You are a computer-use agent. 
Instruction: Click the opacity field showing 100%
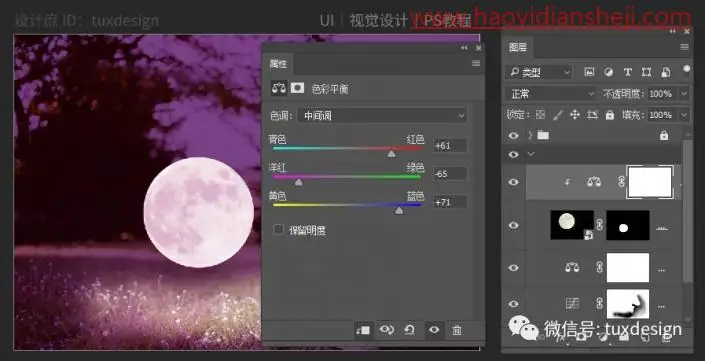click(x=662, y=94)
